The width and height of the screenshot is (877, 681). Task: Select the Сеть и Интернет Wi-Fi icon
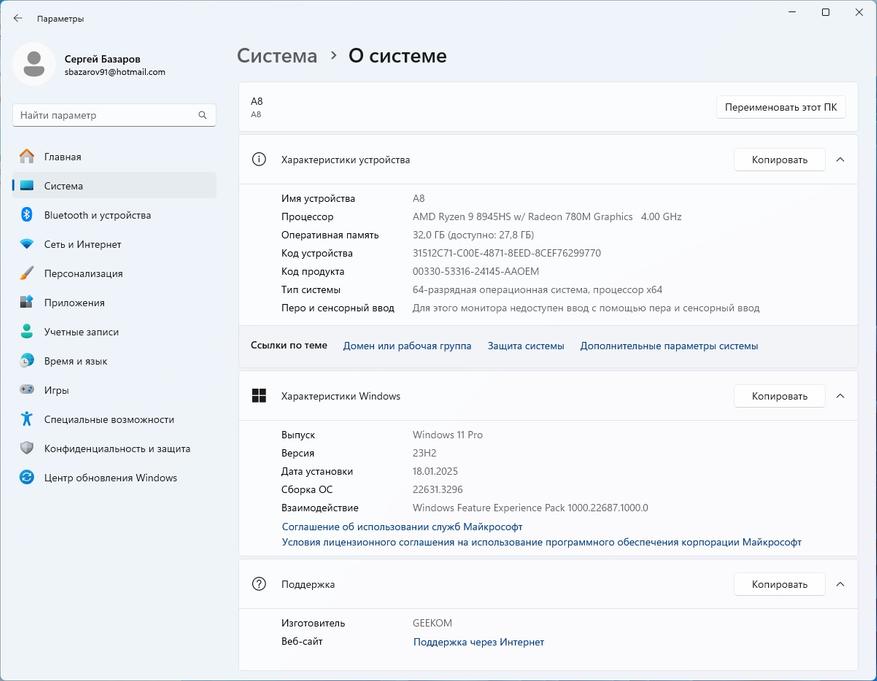(27, 244)
